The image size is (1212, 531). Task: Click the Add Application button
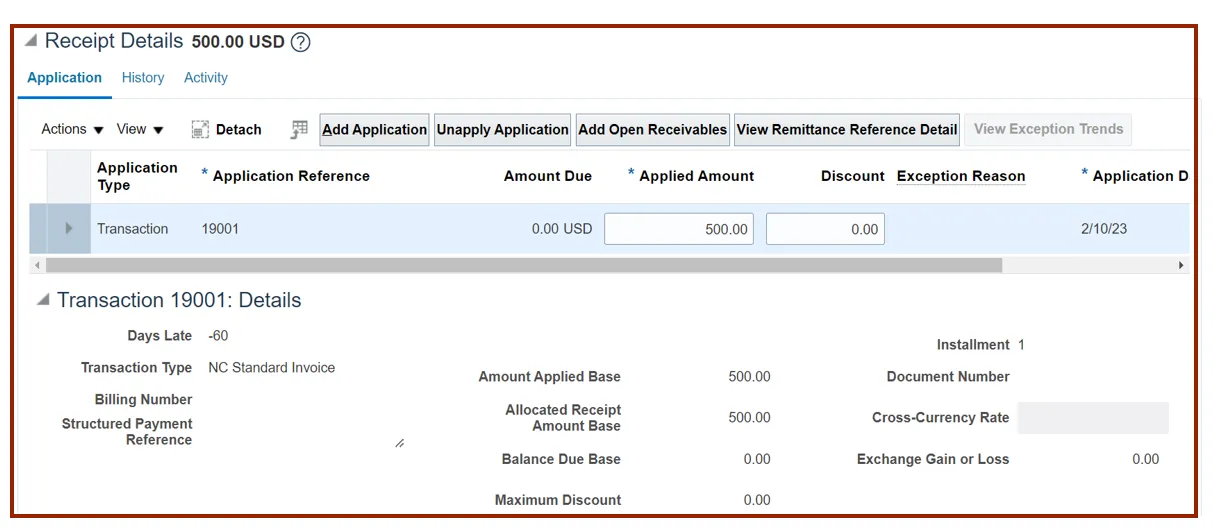[x=374, y=130]
